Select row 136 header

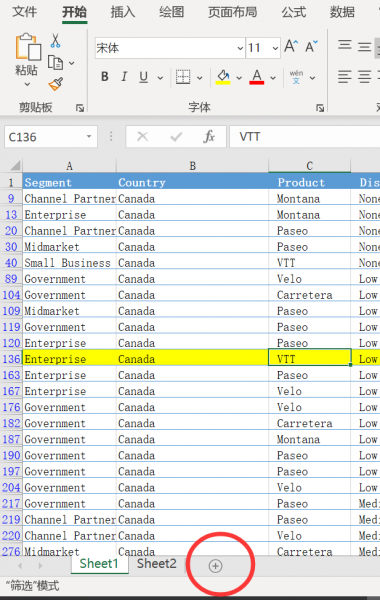coord(11,359)
